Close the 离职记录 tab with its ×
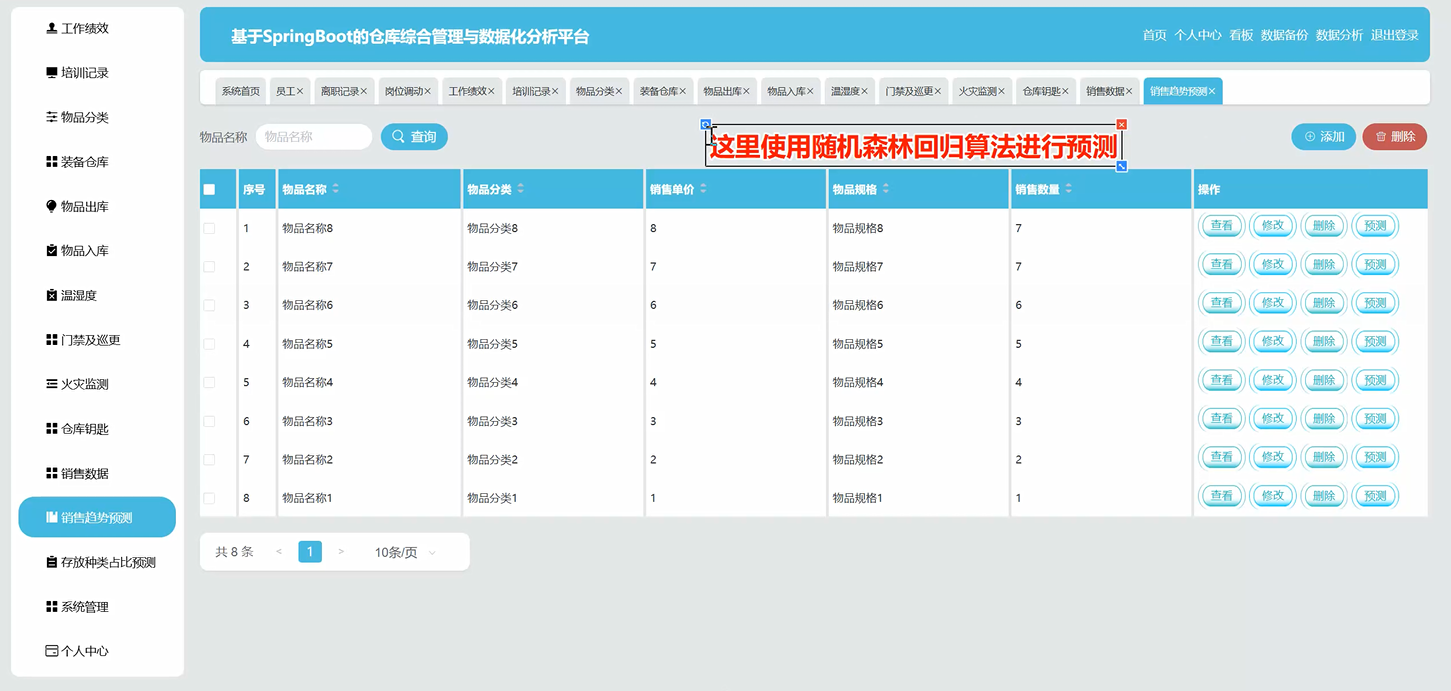The height and width of the screenshot is (691, 1451). click(364, 91)
